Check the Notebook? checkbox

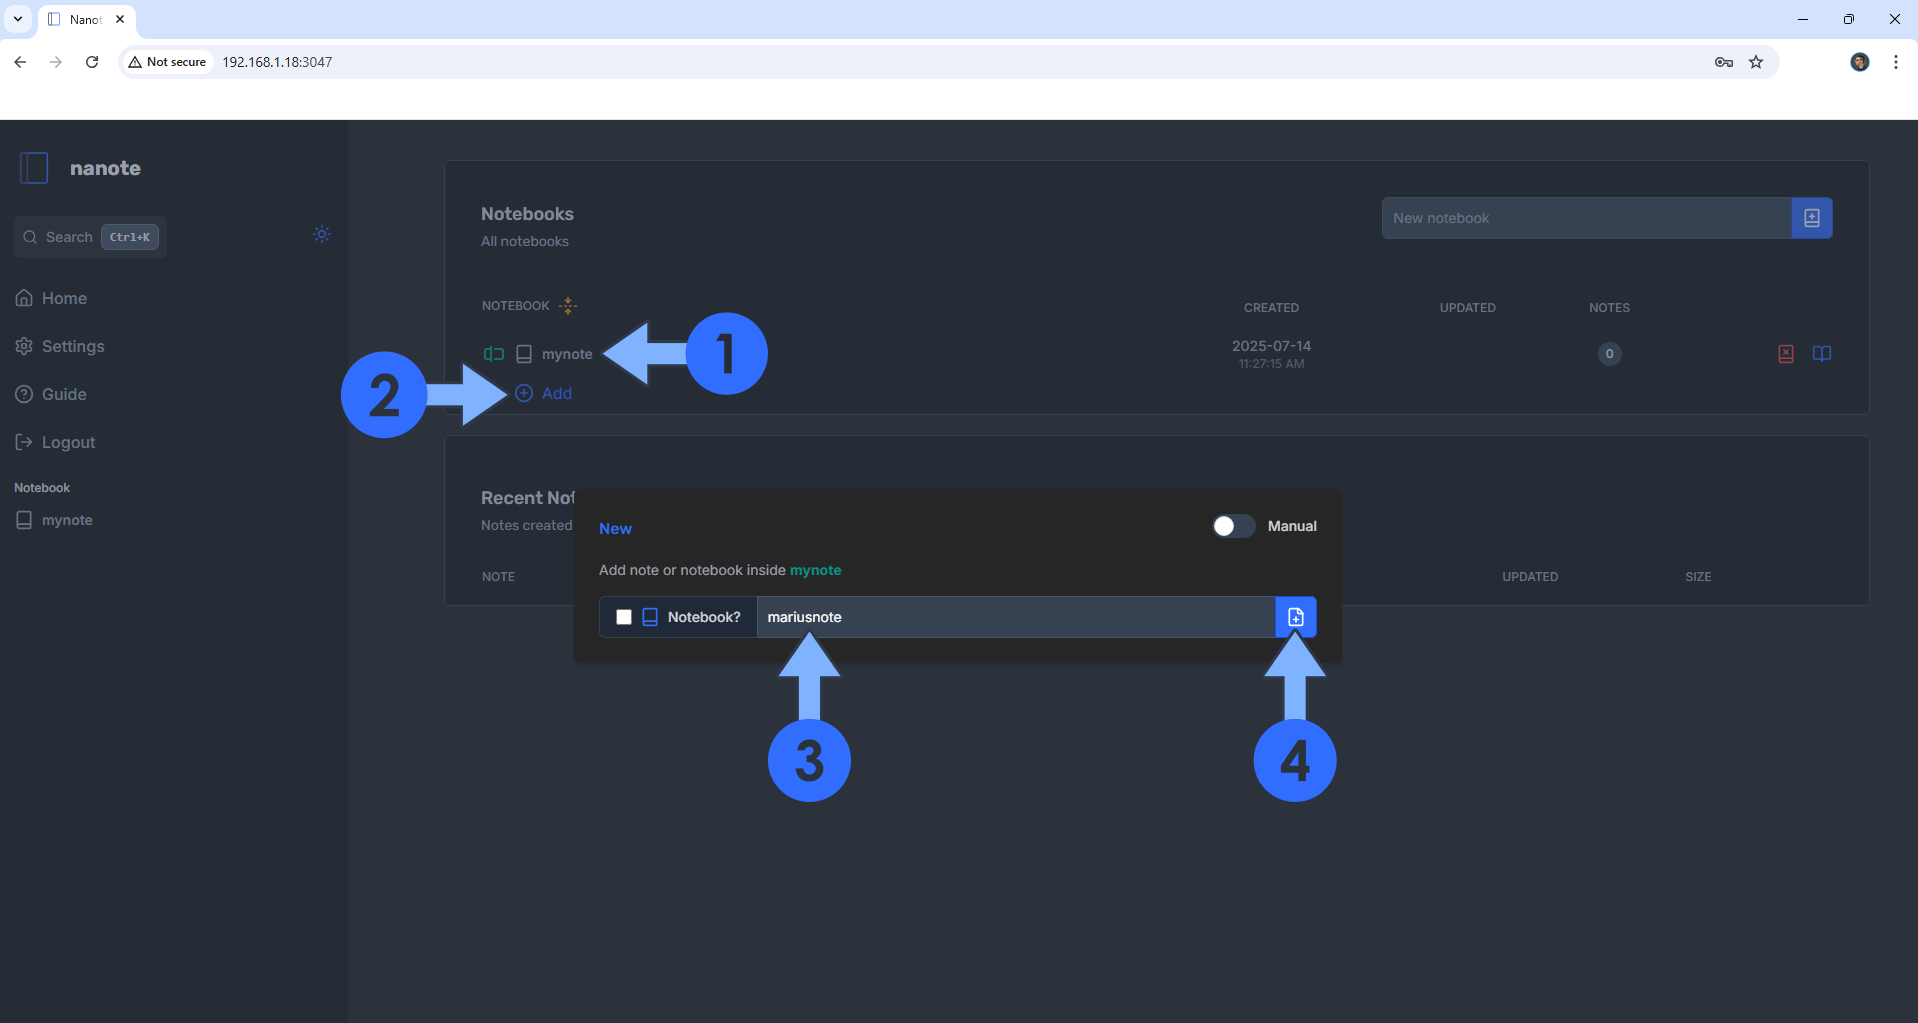pyautogui.click(x=624, y=617)
